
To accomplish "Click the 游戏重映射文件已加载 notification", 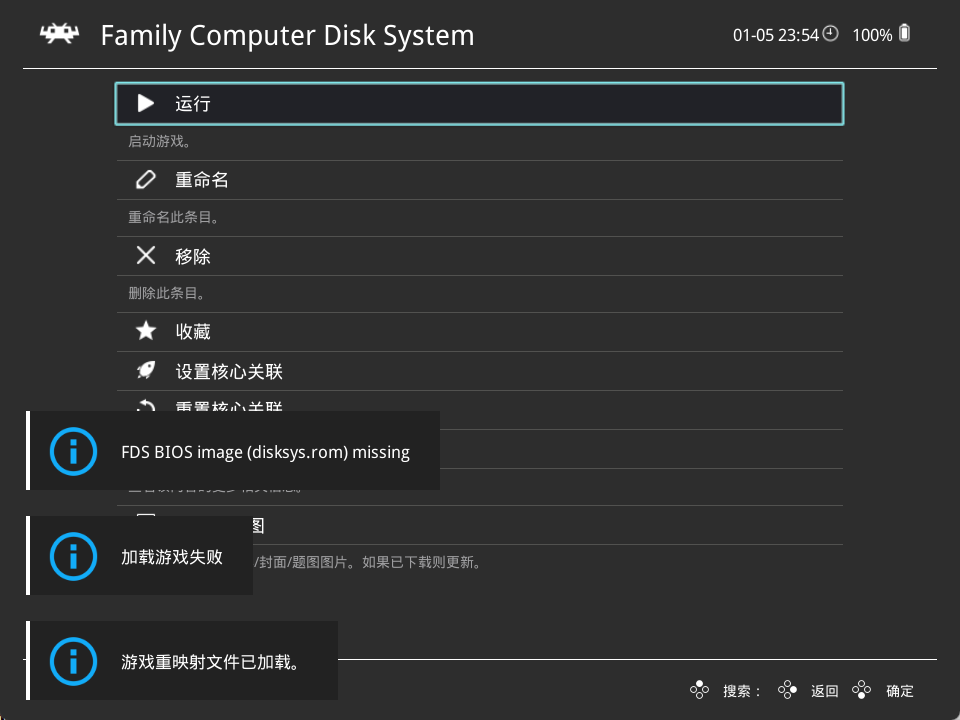I will point(210,661).
